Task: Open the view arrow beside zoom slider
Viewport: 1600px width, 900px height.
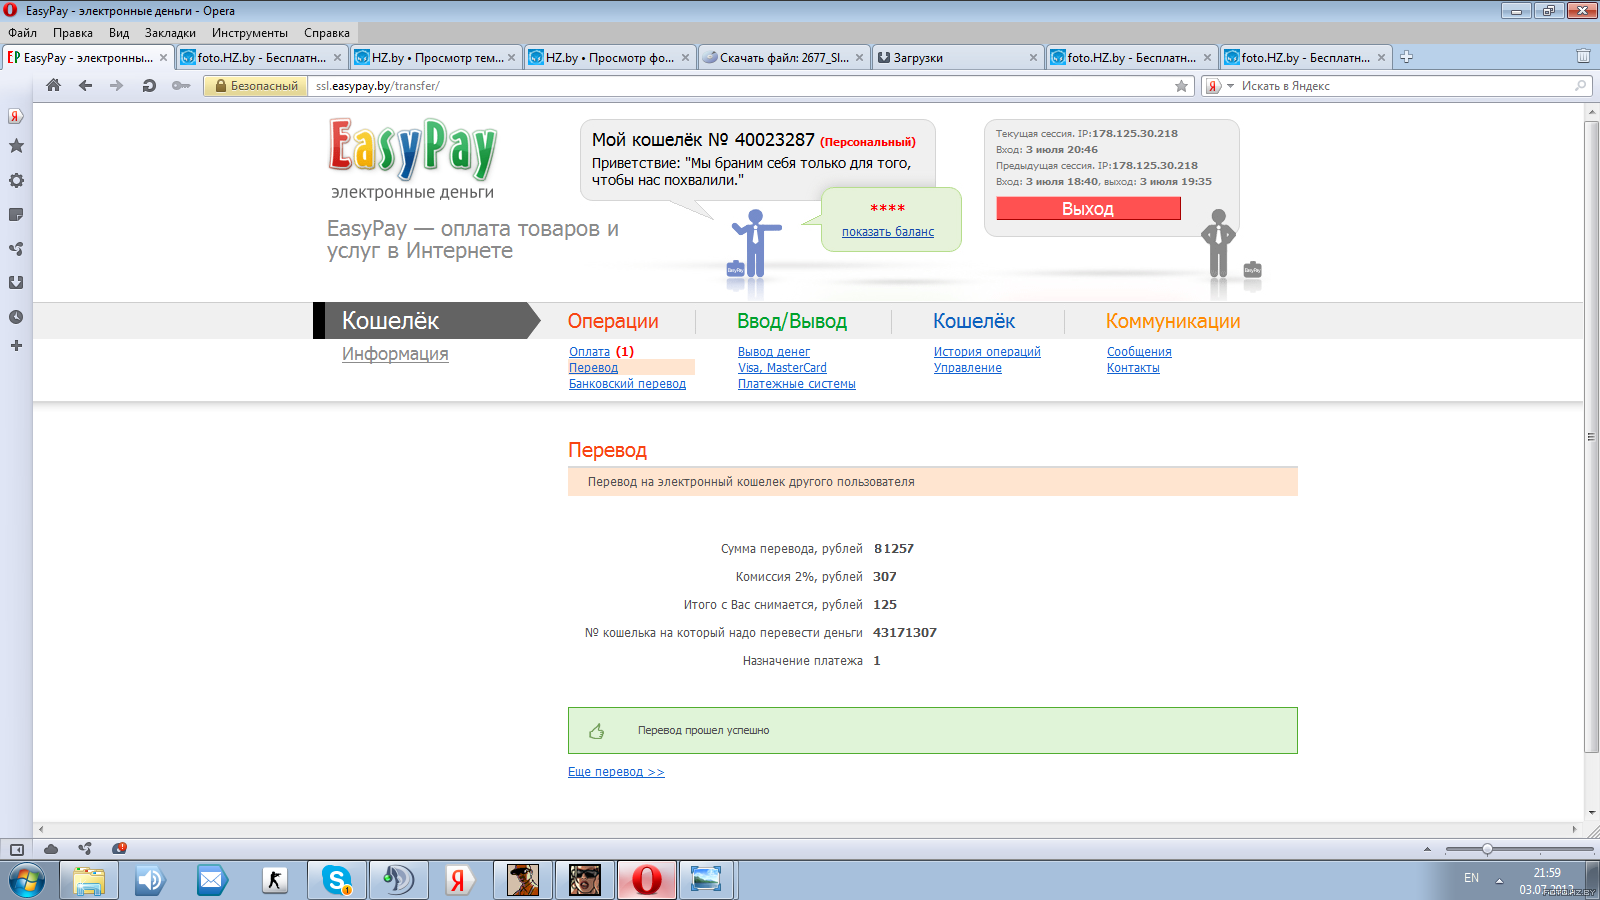Action: 1427,849
